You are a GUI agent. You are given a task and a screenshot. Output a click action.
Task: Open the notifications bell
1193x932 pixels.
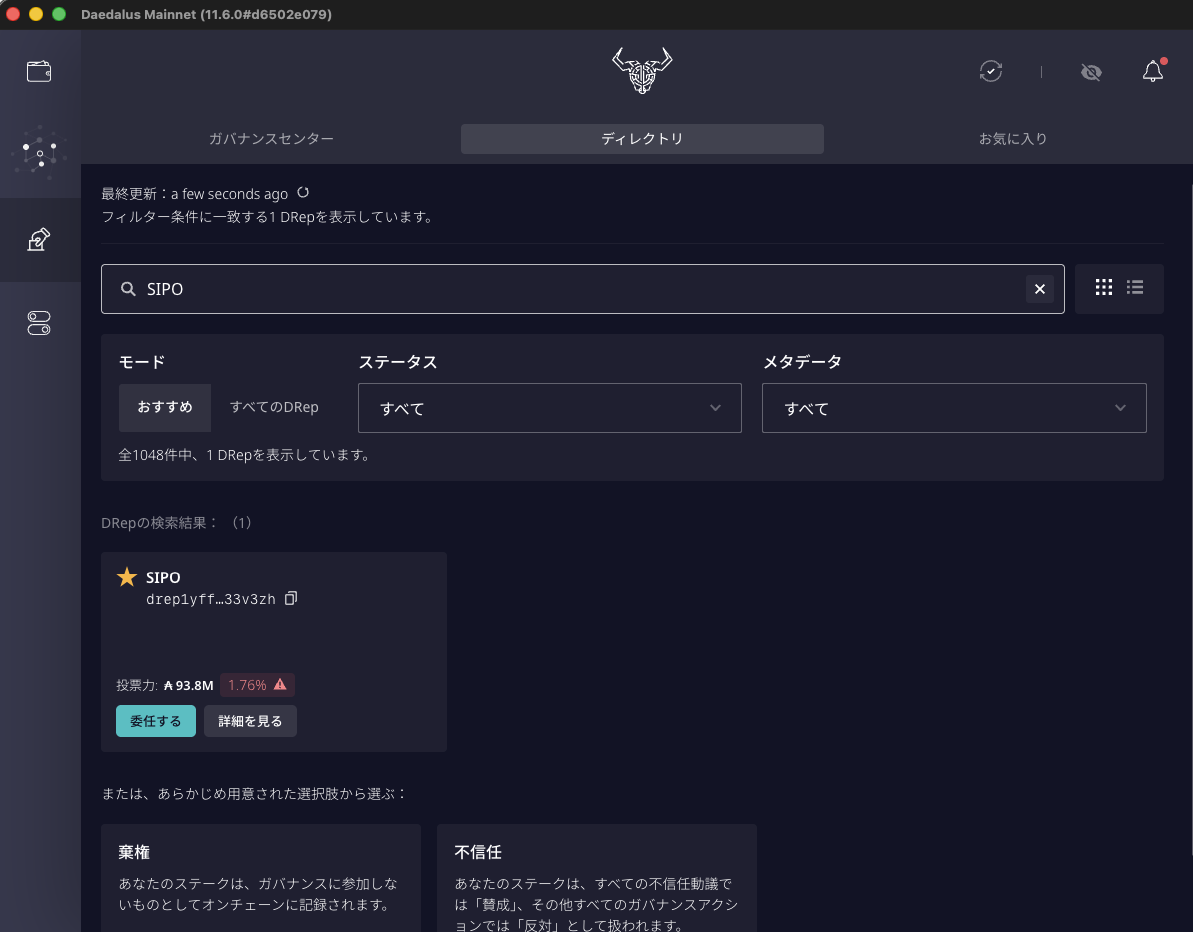pos(1153,71)
